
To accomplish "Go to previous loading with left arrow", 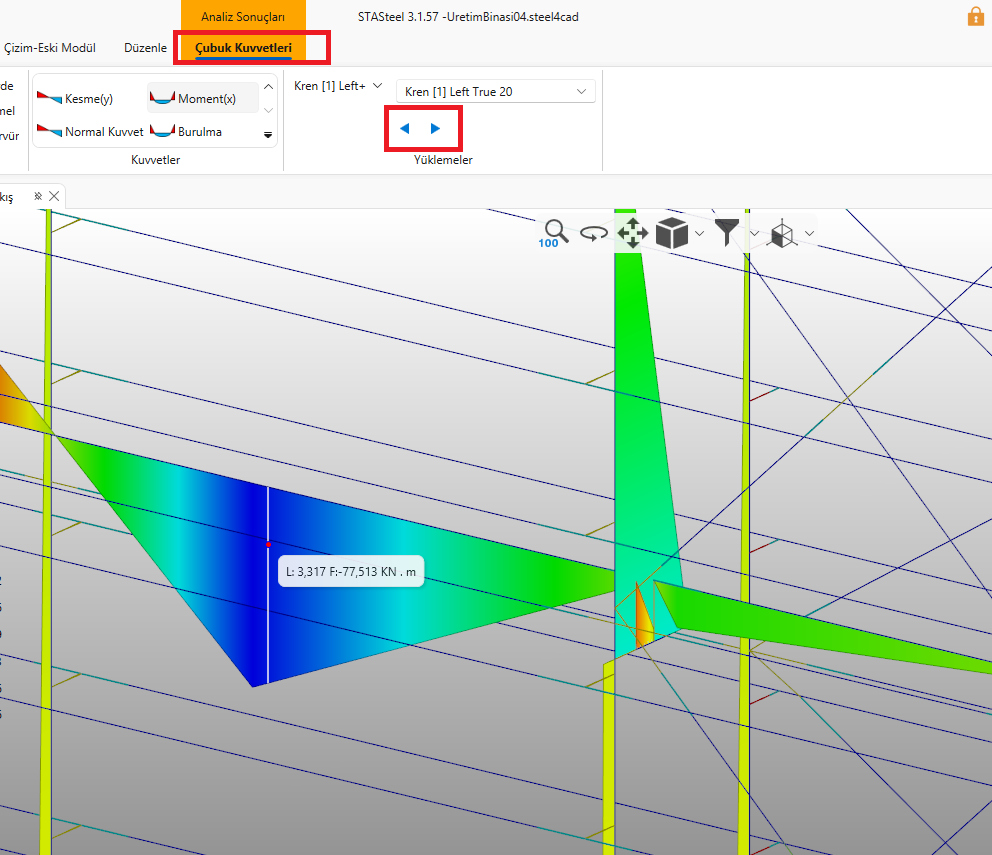I will coord(405,128).
